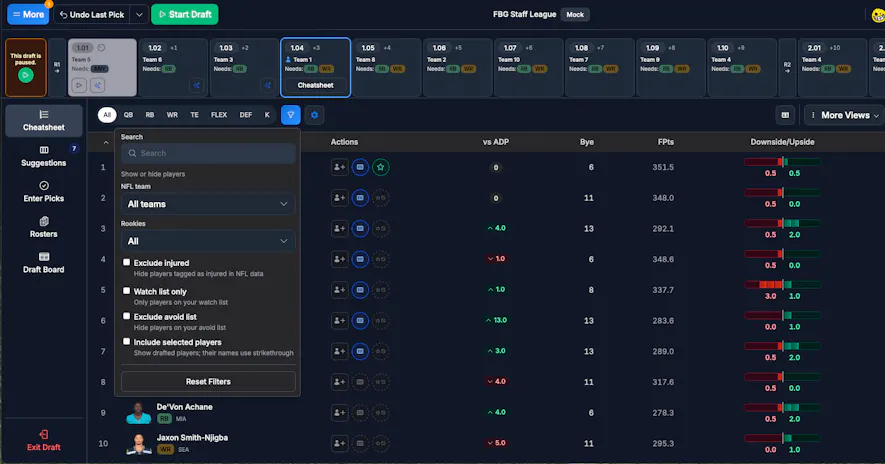Enable Include selected players checkbox

pos(126,342)
